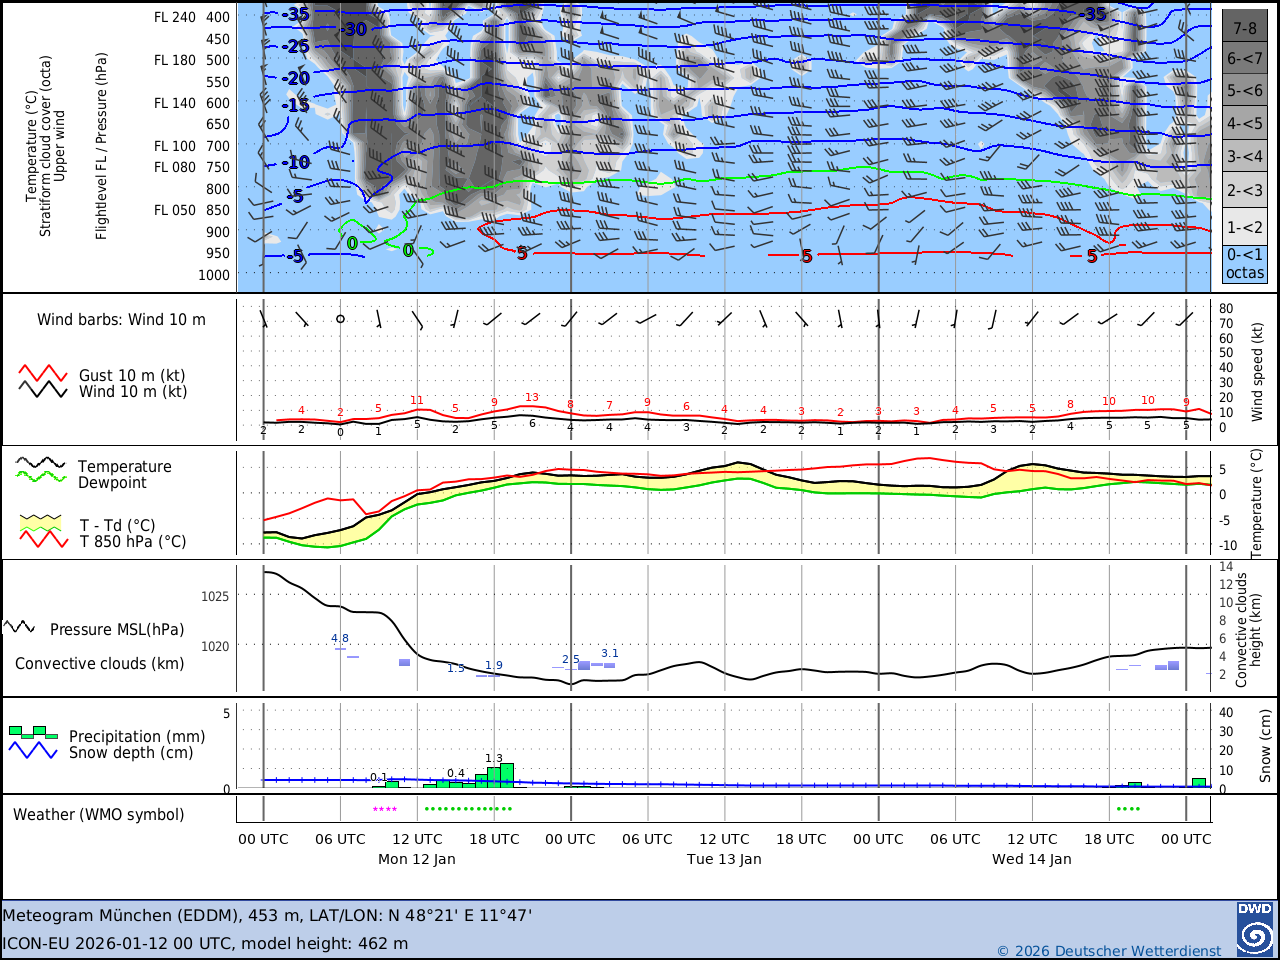This screenshot has height=960, width=1280.
Task: Click the Wind speed (kt) axis title
Action: click(x=1257, y=371)
